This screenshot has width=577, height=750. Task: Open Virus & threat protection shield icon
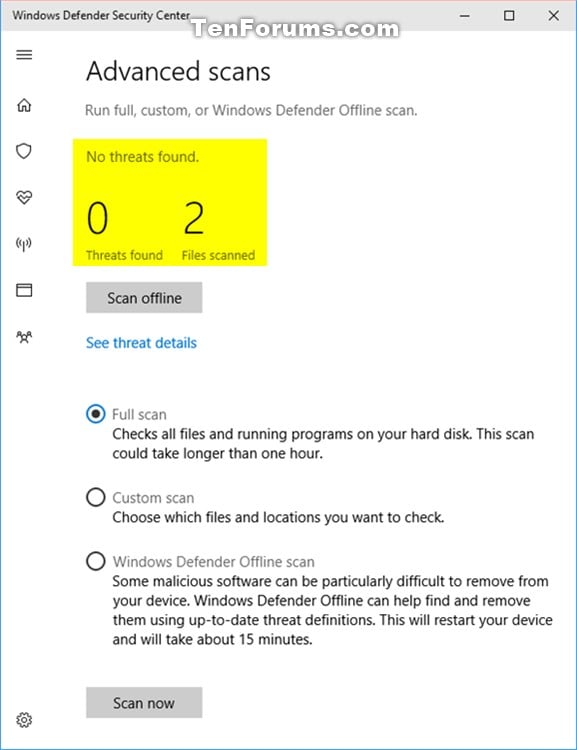pyautogui.click(x=24, y=151)
